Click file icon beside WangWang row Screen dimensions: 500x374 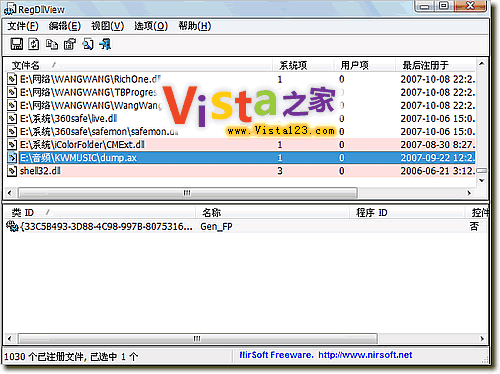click(12, 105)
